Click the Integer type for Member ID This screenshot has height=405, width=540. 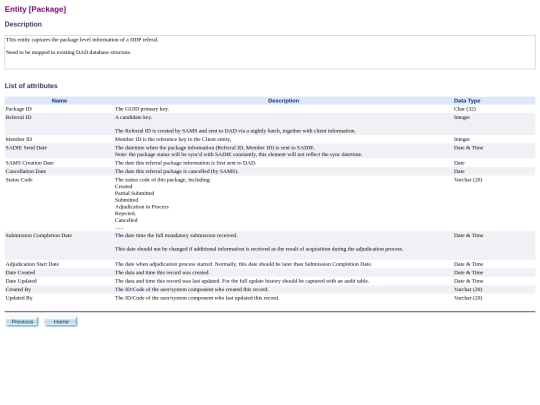pyautogui.click(x=461, y=139)
